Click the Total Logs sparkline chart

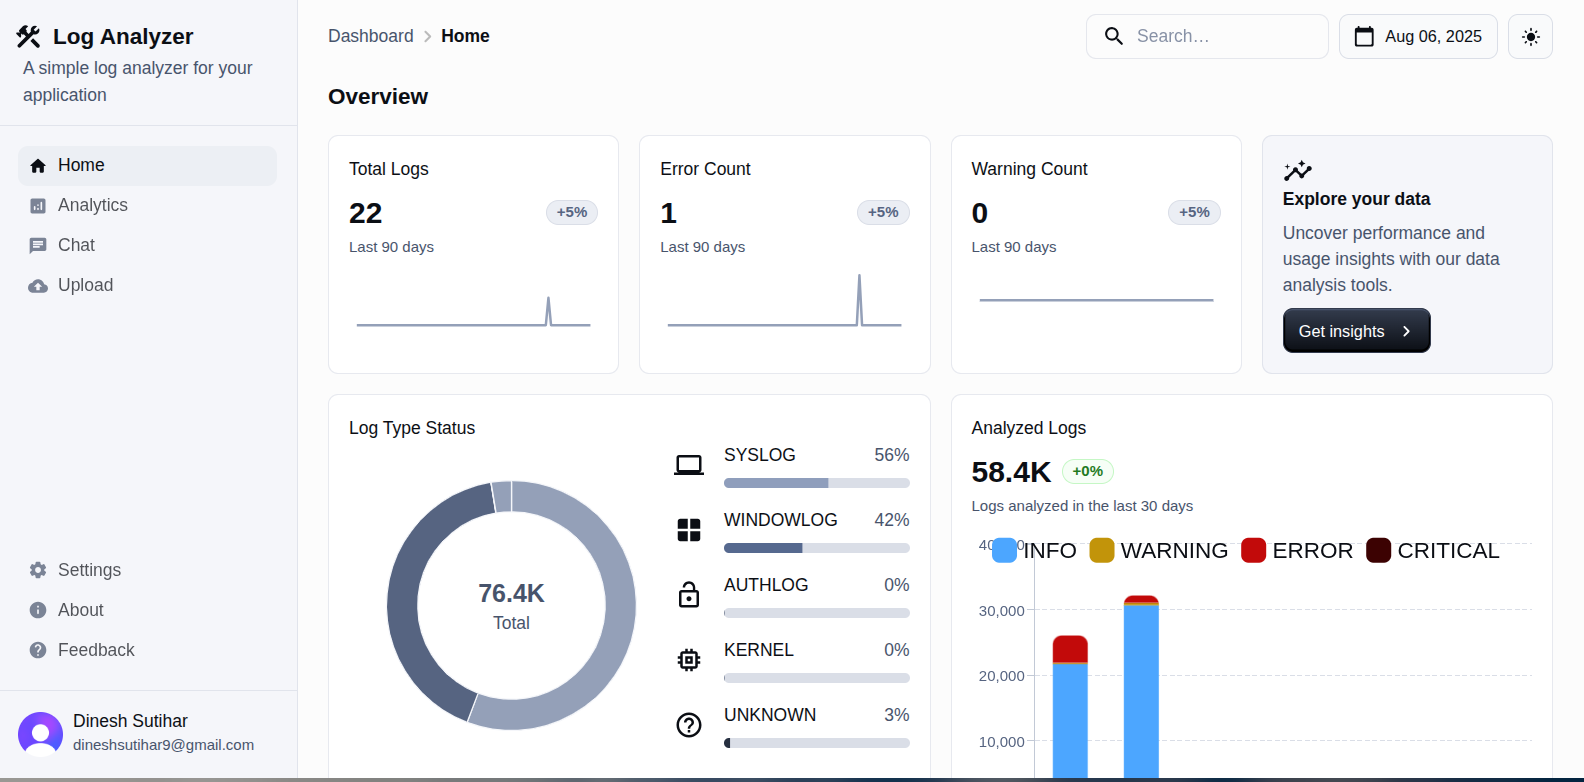(x=473, y=311)
